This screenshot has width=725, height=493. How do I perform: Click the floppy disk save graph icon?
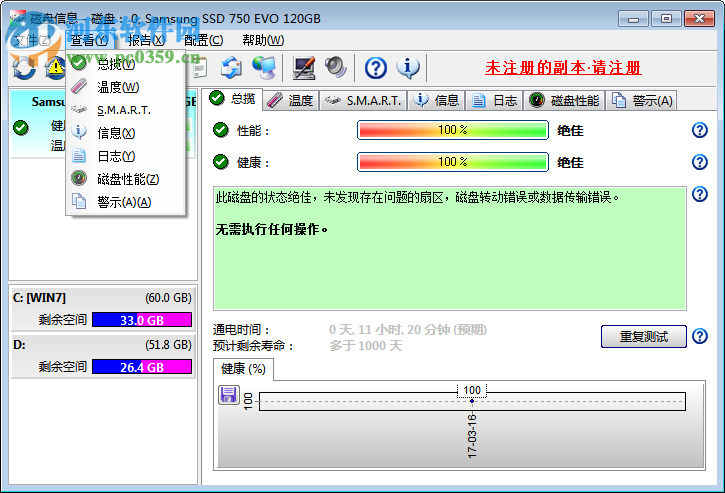[x=228, y=395]
